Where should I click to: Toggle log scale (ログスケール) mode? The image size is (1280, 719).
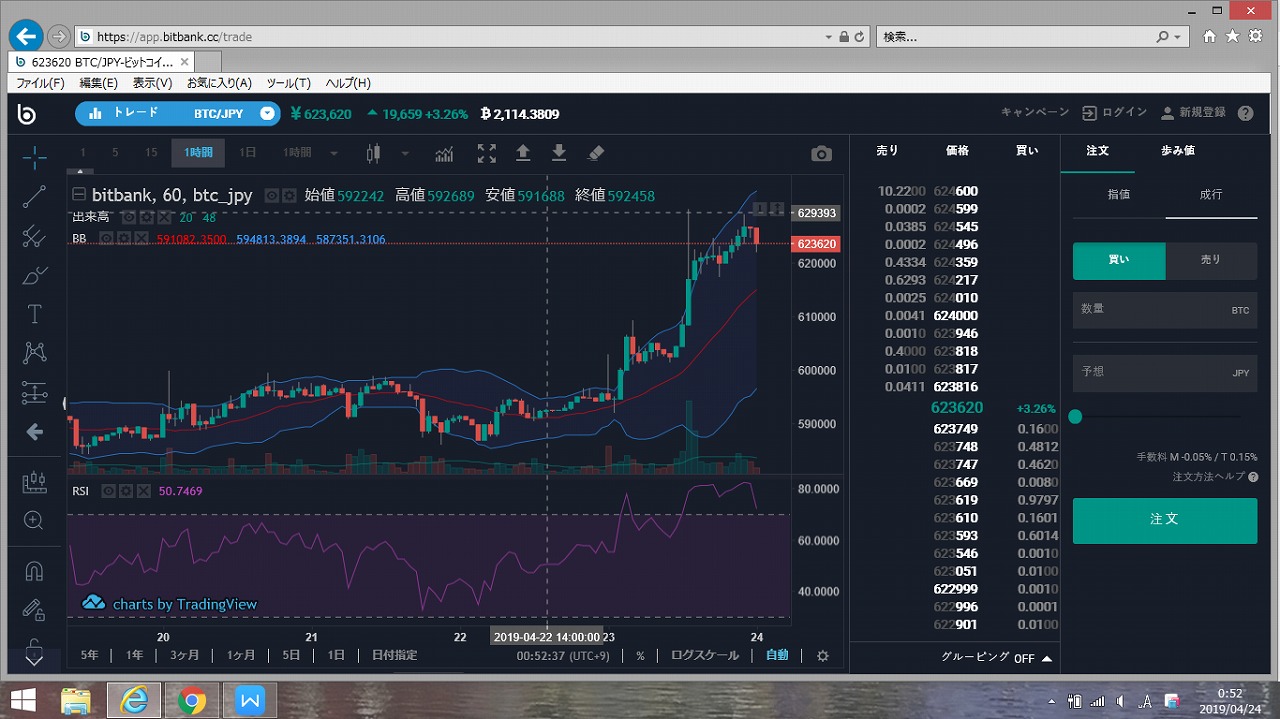click(x=704, y=655)
